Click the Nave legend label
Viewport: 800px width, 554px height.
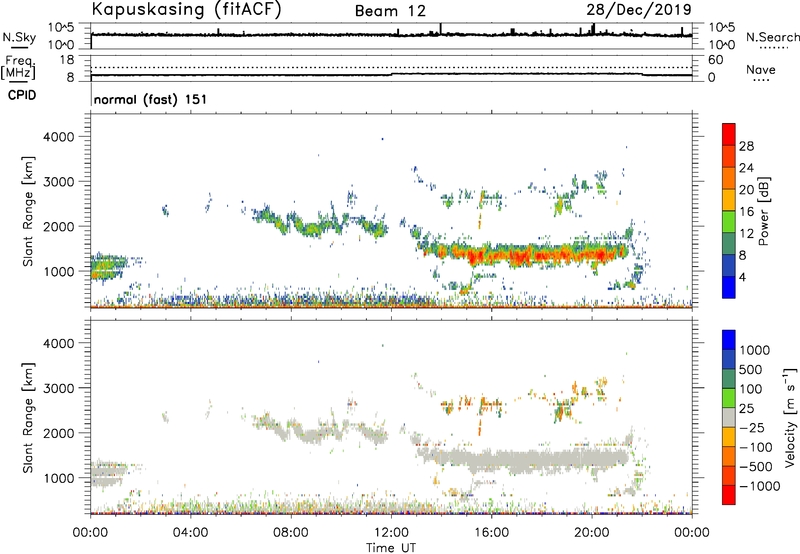click(x=761, y=70)
